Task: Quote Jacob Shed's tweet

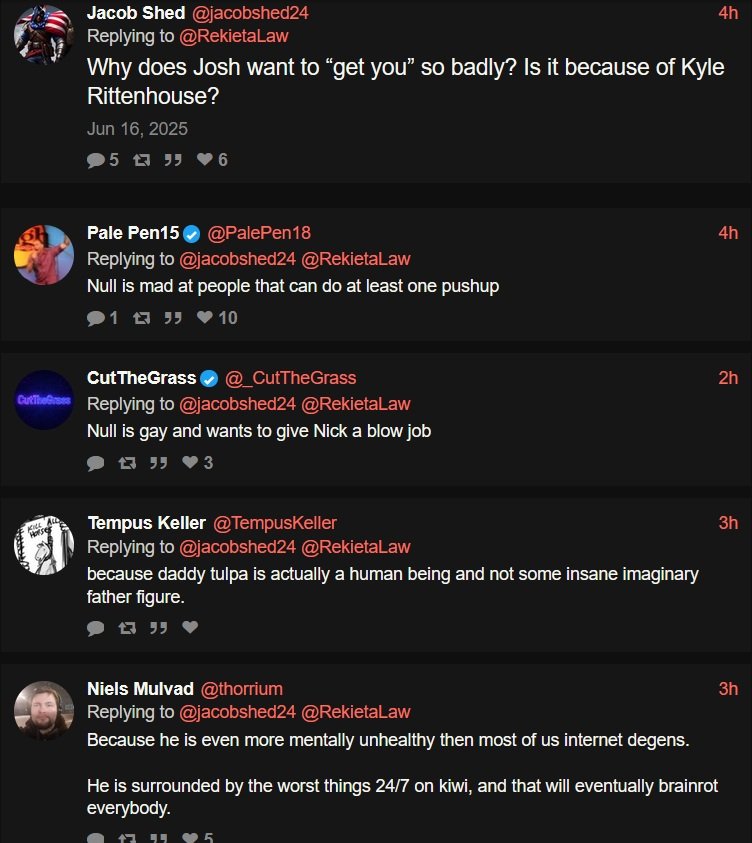Action: click(x=172, y=160)
